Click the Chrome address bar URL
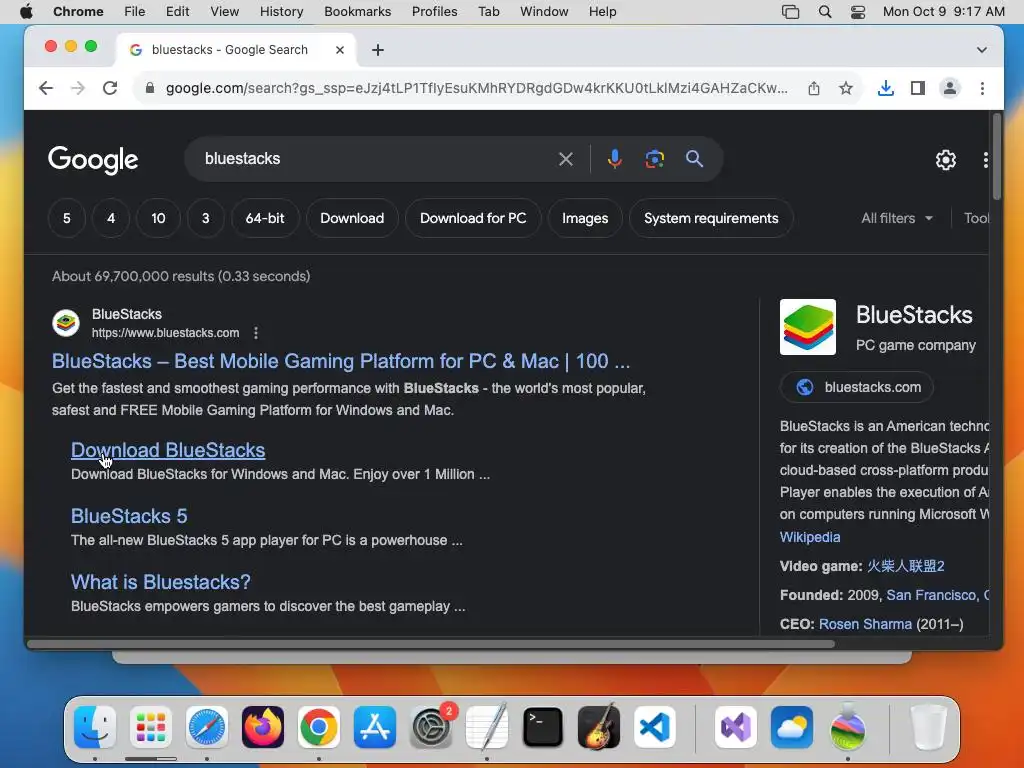Viewport: 1024px width, 768px height. click(x=477, y=88)
